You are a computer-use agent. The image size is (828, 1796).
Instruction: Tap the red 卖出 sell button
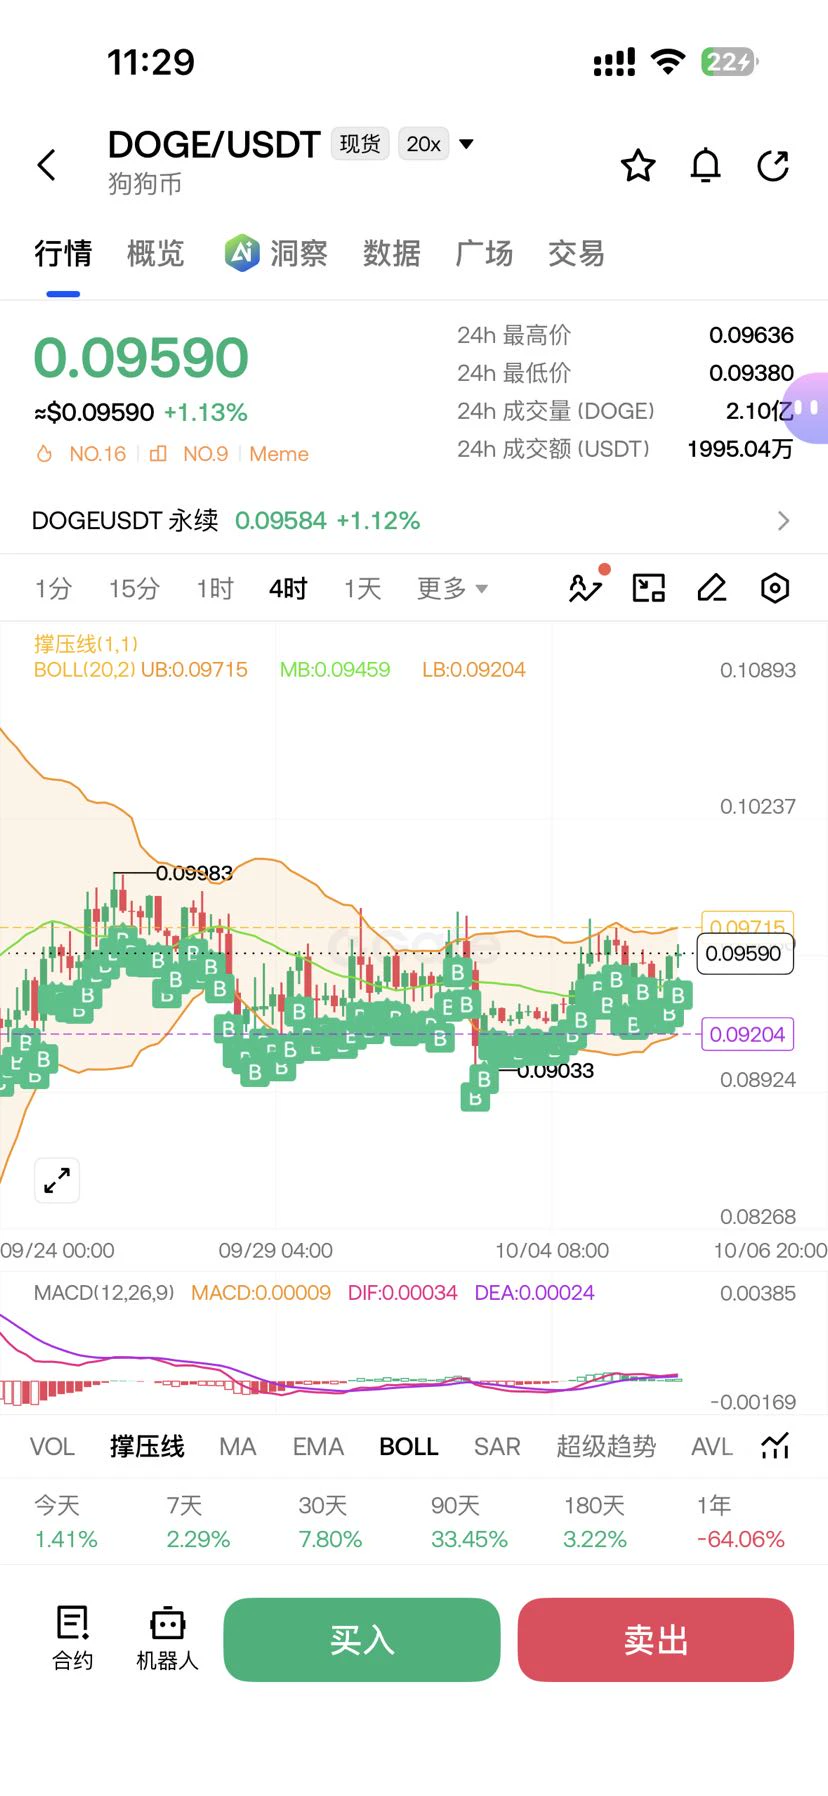tap(656, 1639)
